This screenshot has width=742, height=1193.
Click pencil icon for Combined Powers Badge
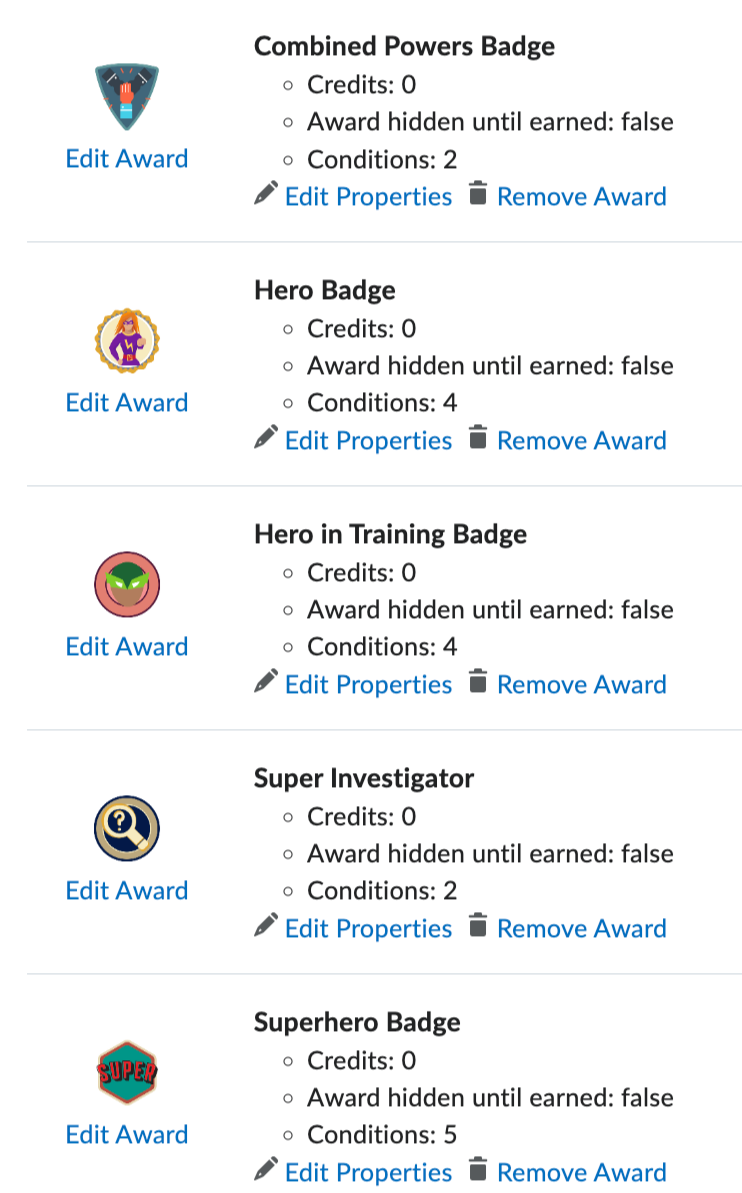pos(266,193)
